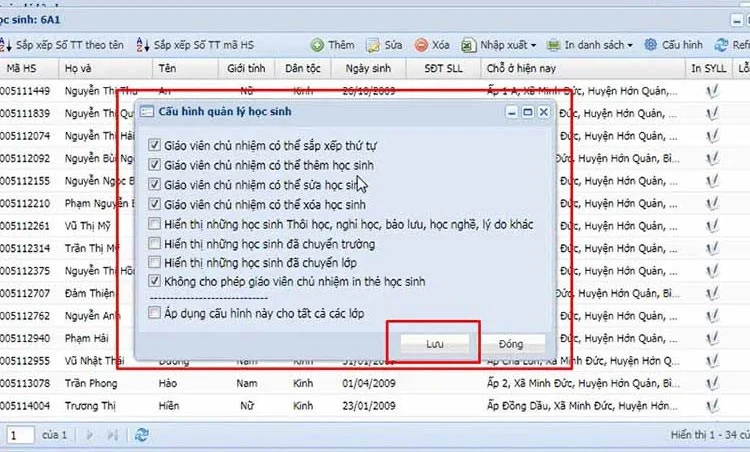Enable Hiển thị những học sinh đã chuyển trường

pos(154,243)
